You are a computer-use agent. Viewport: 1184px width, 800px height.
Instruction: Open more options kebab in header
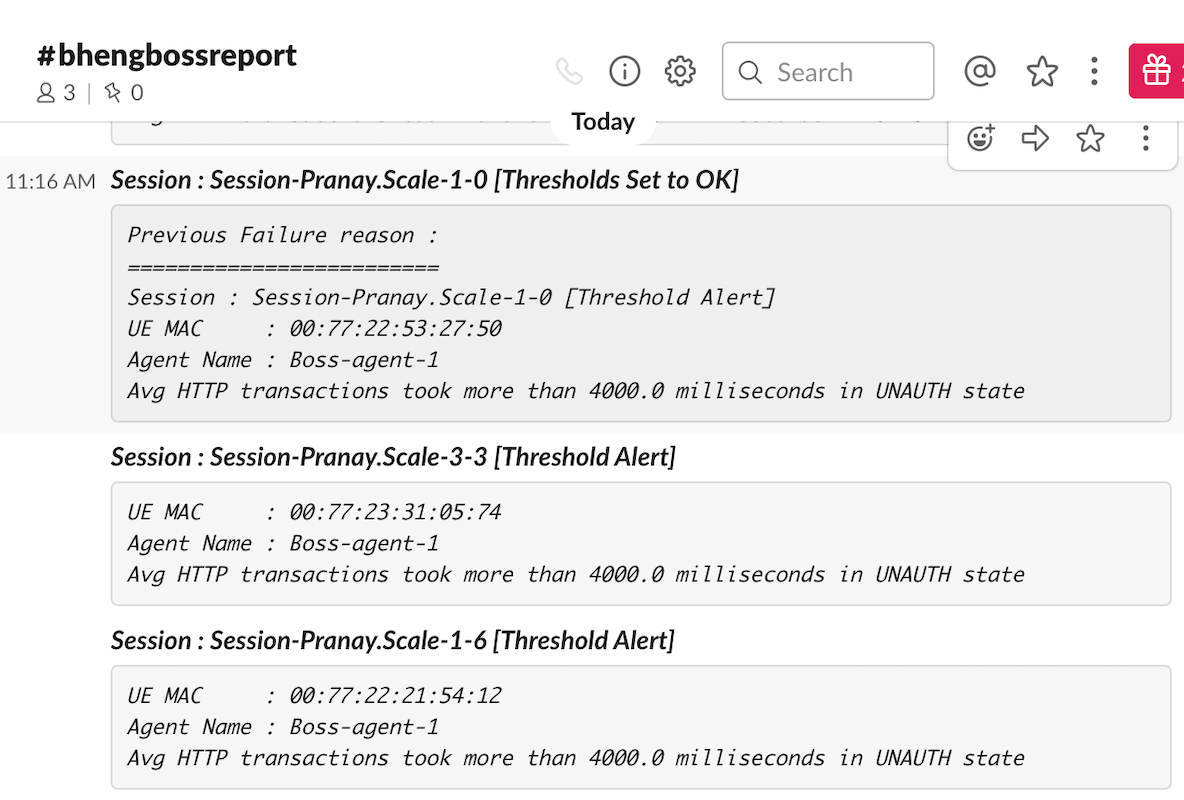click(1094, 72)
